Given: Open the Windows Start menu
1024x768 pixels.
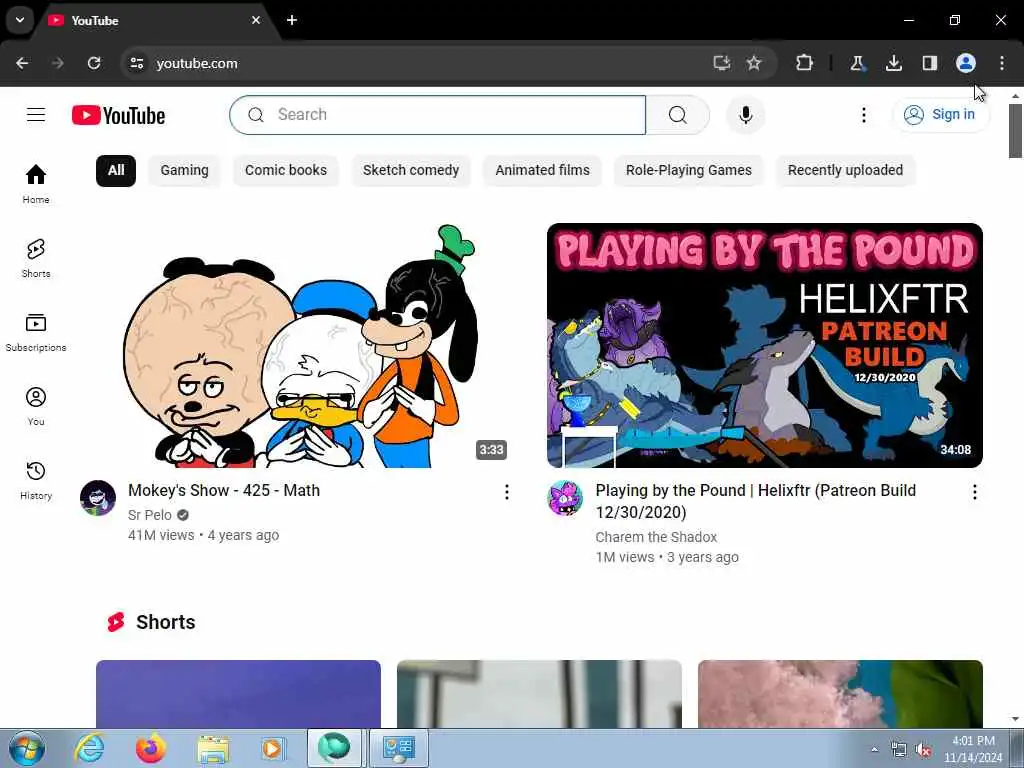Looking at the screenshot, I should pos(27,748).
